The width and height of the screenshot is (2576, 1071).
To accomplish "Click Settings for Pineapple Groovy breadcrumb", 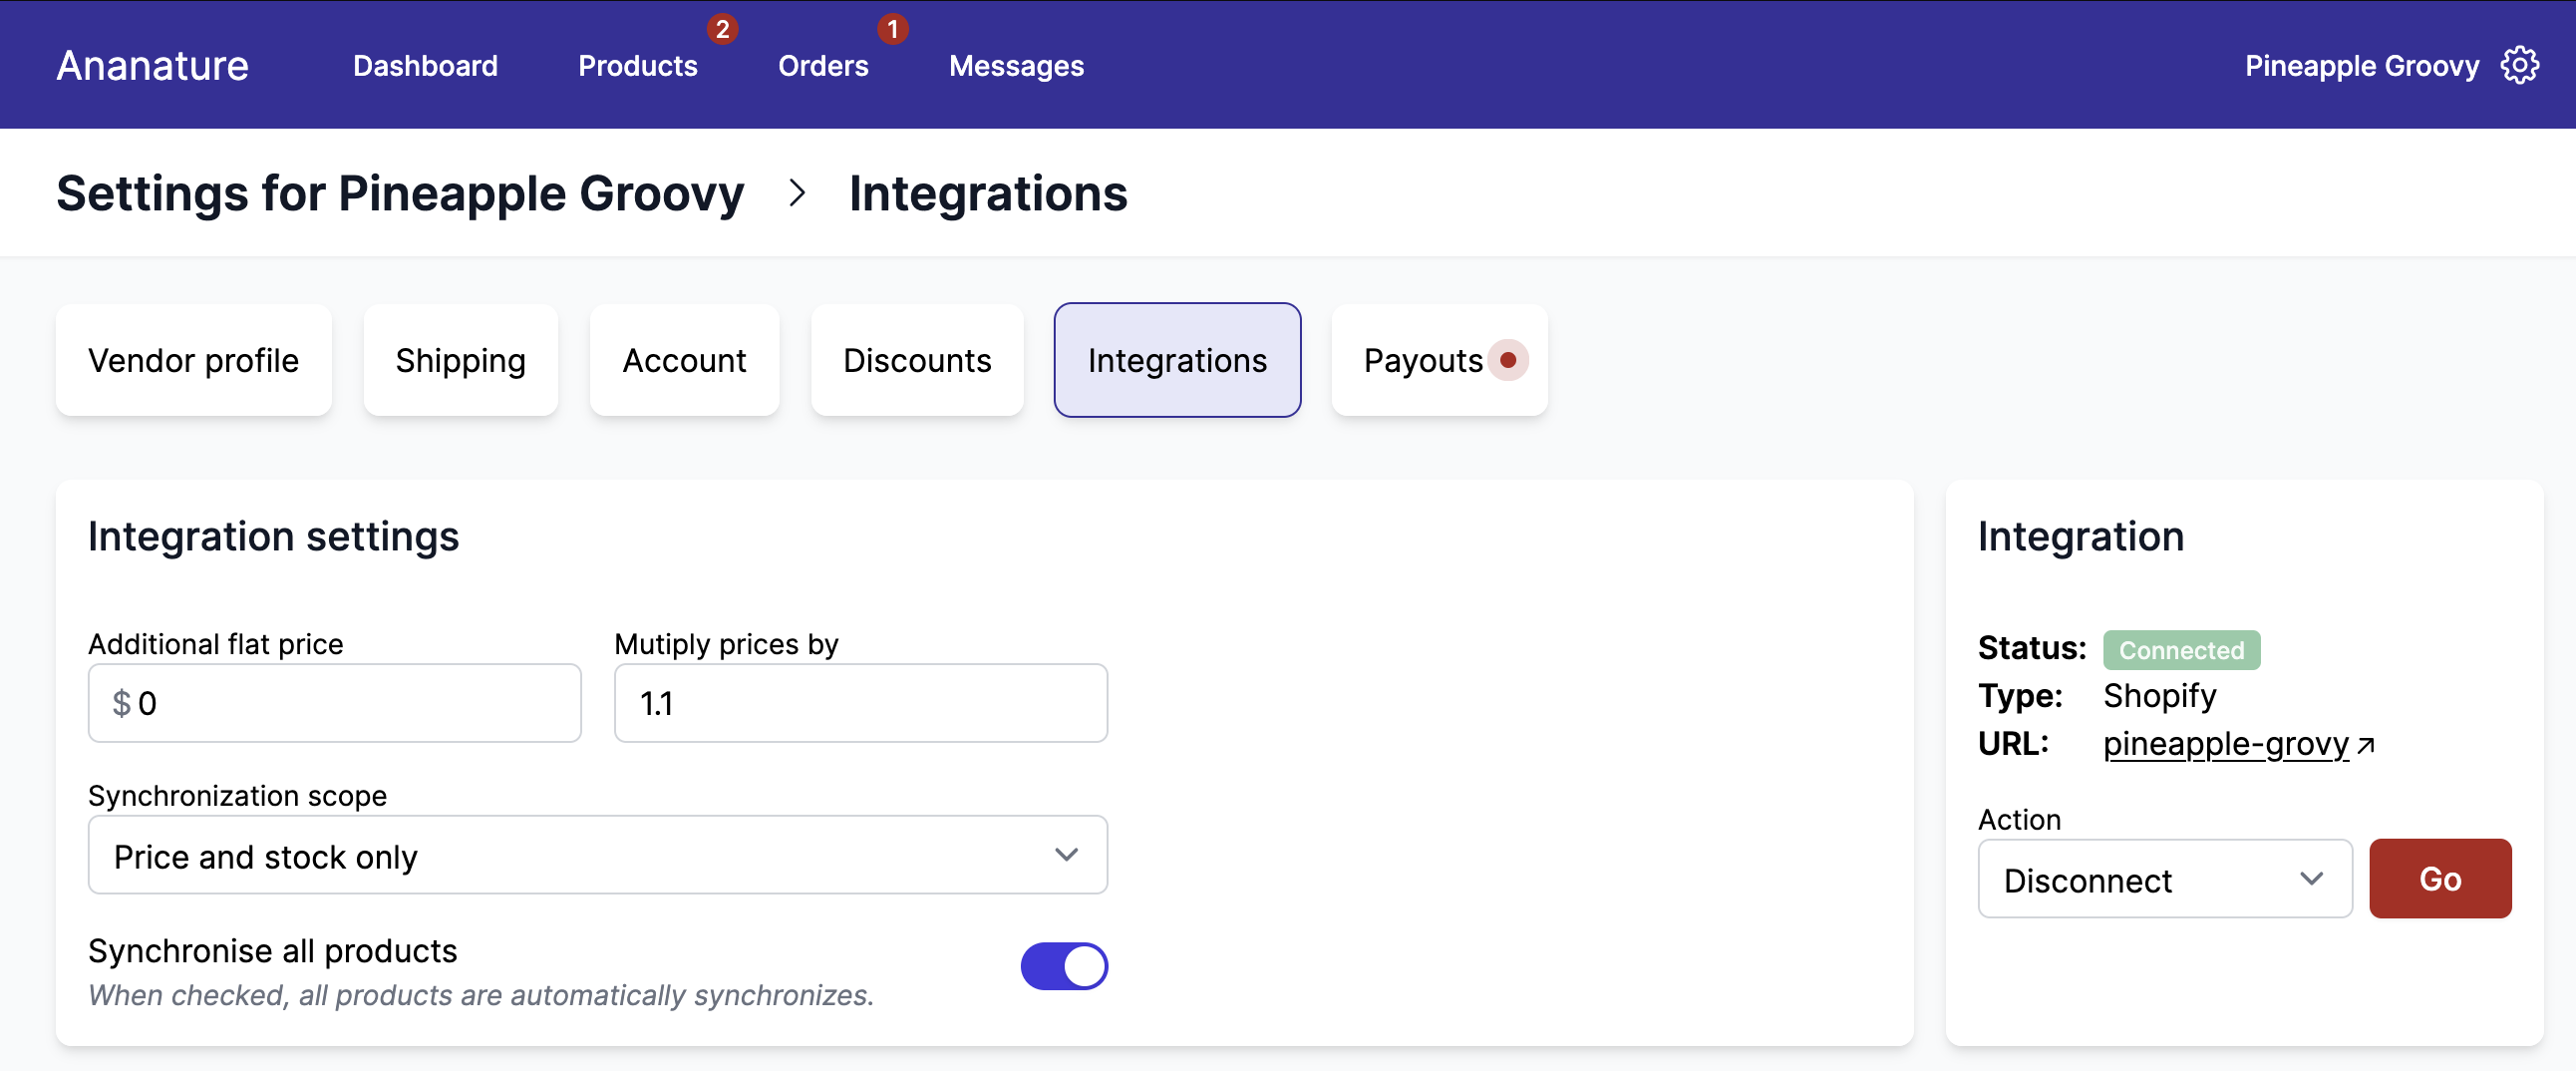I will pos(400,193).
